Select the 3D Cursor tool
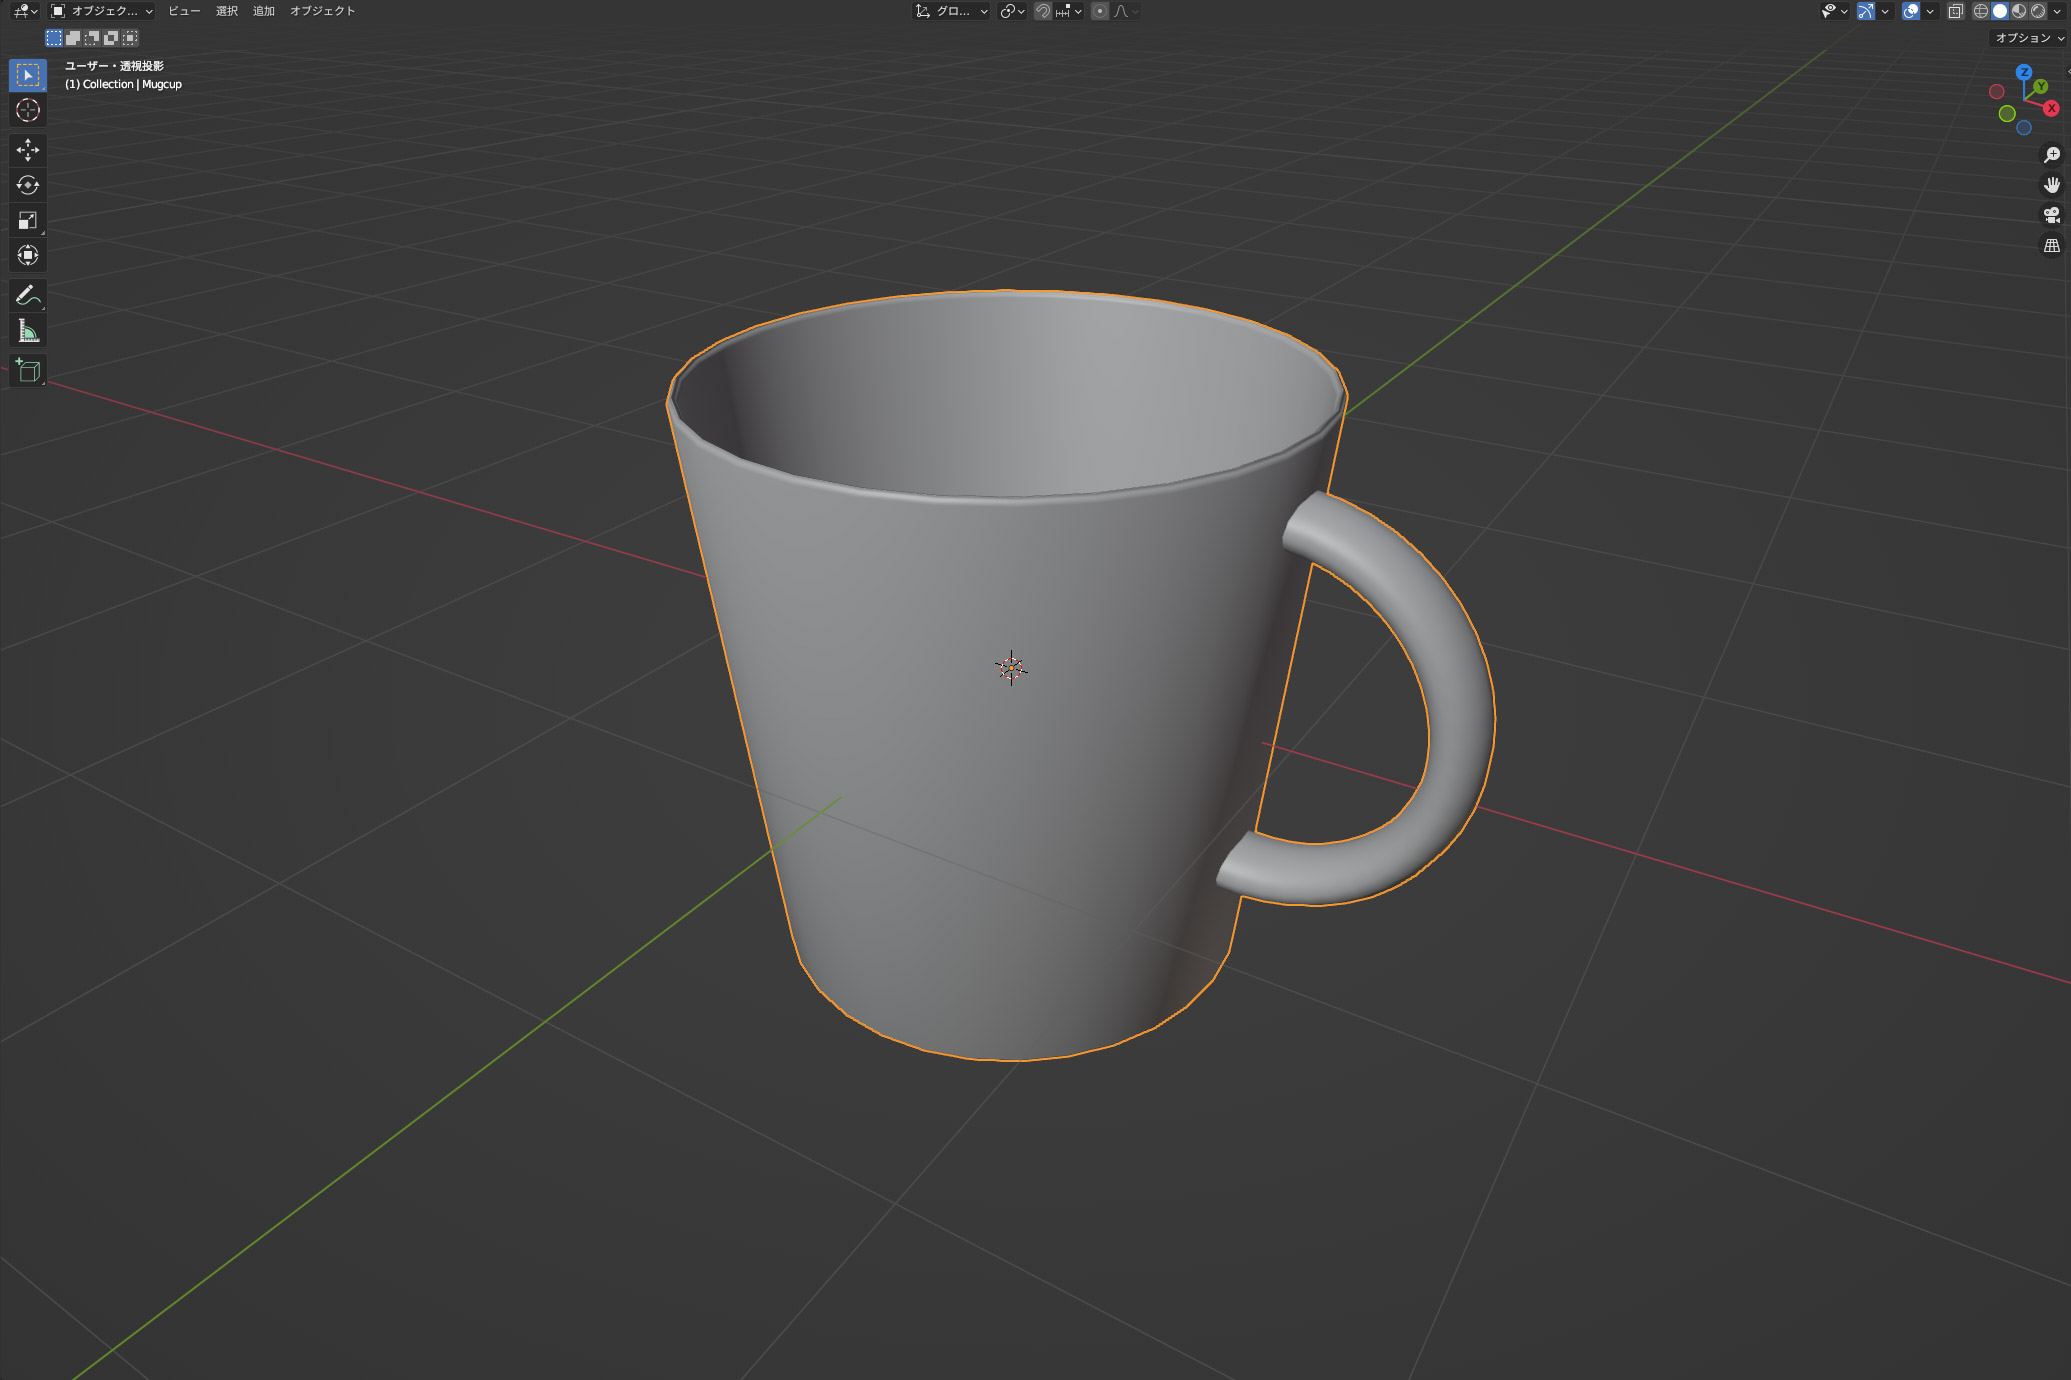This screenshot has height=1380, width=2071. pos(27,111)
